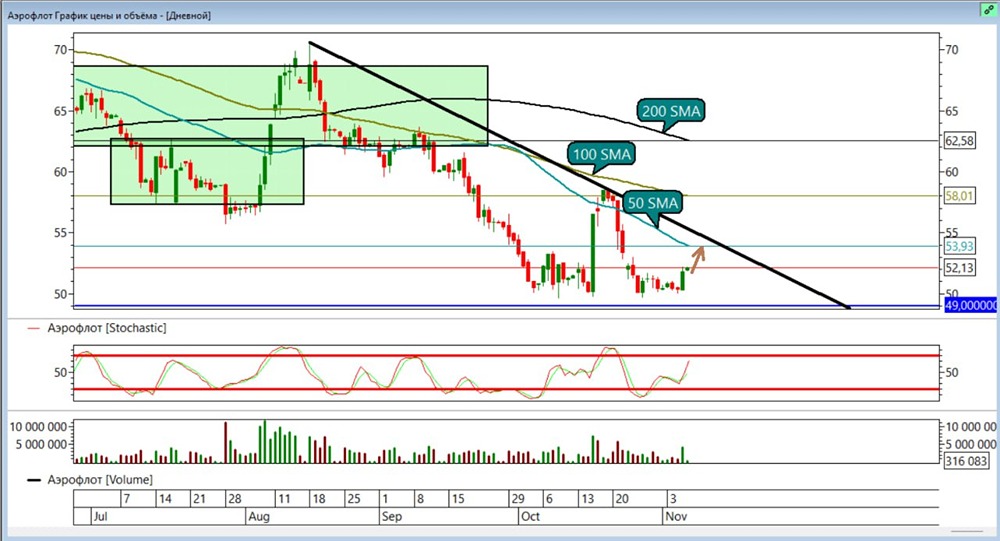The height and width of the screenshot is (541, 1000).
Task: Click date 25 in August on time axis
Action: 354,499
